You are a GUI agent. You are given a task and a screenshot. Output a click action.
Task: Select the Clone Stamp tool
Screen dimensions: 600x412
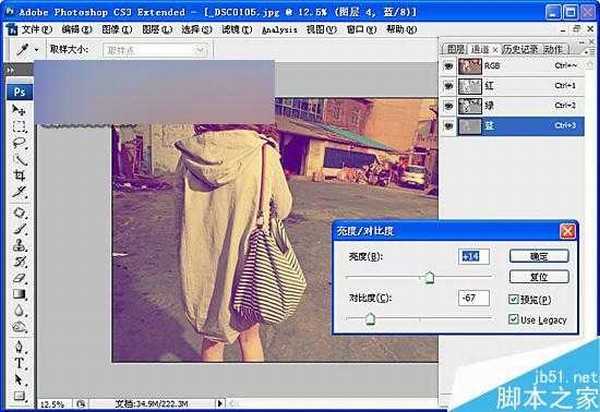point(19,245)
